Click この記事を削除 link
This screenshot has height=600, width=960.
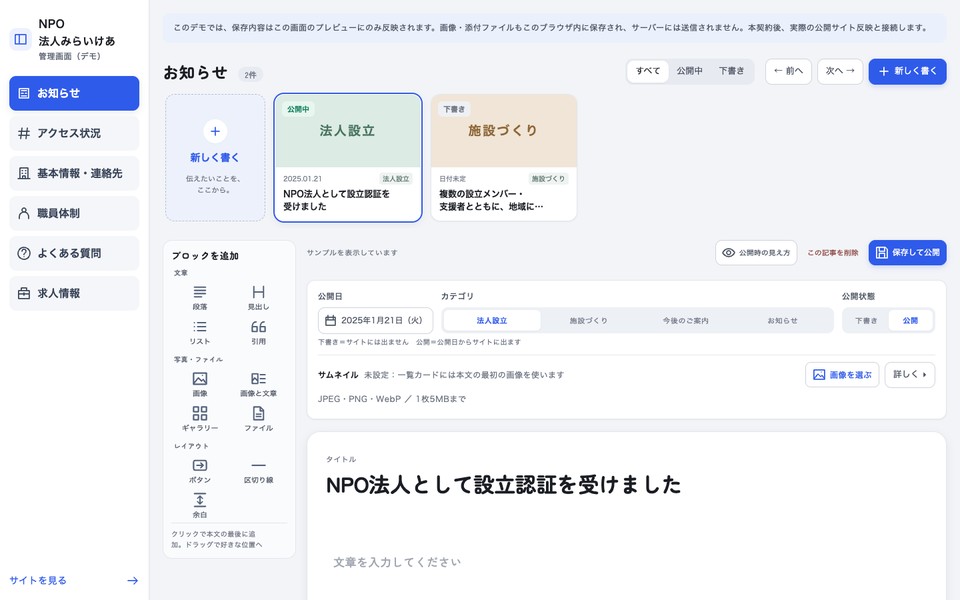tap(833, 253)
